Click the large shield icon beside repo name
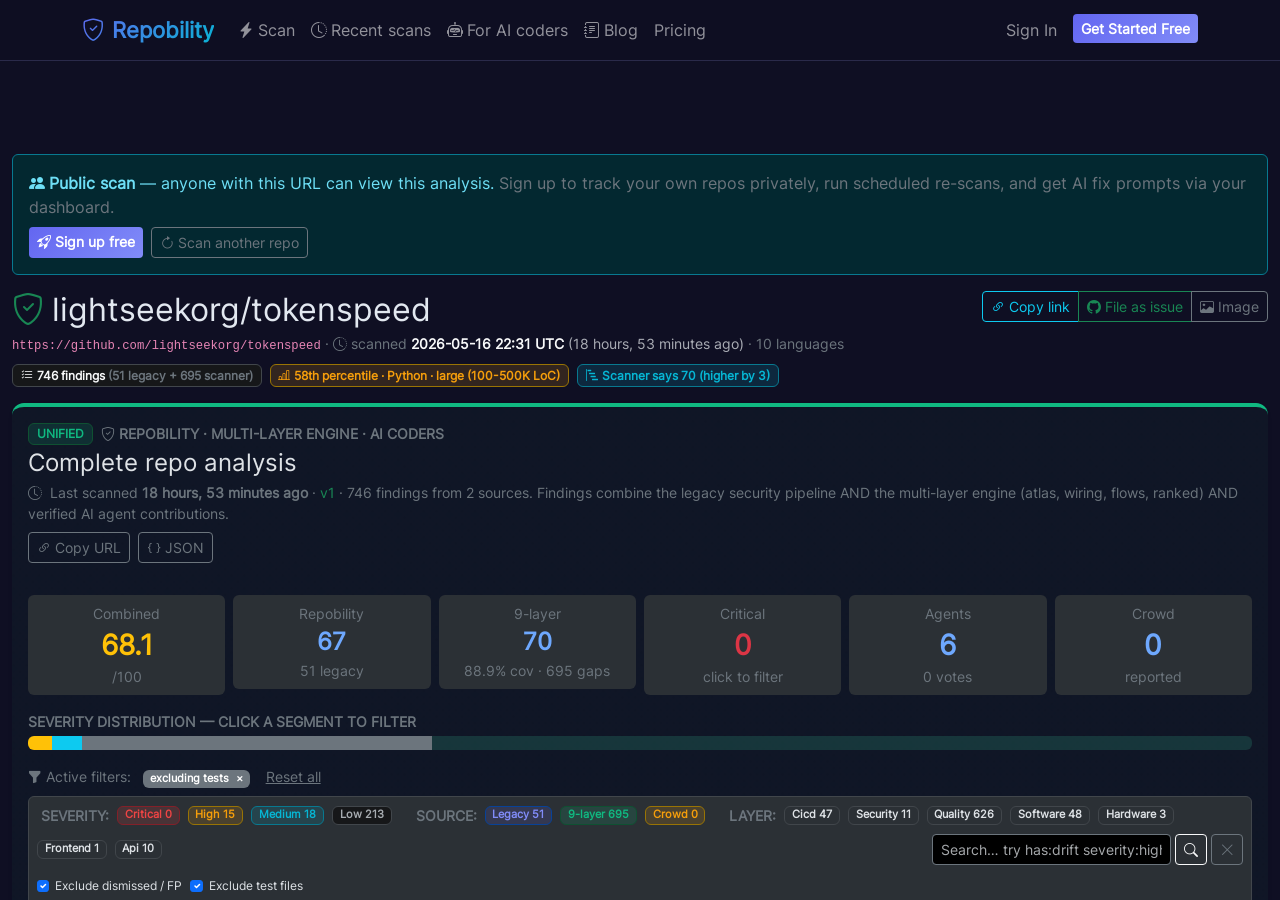This screenshot has height=900, width=1280. point(28,310)
